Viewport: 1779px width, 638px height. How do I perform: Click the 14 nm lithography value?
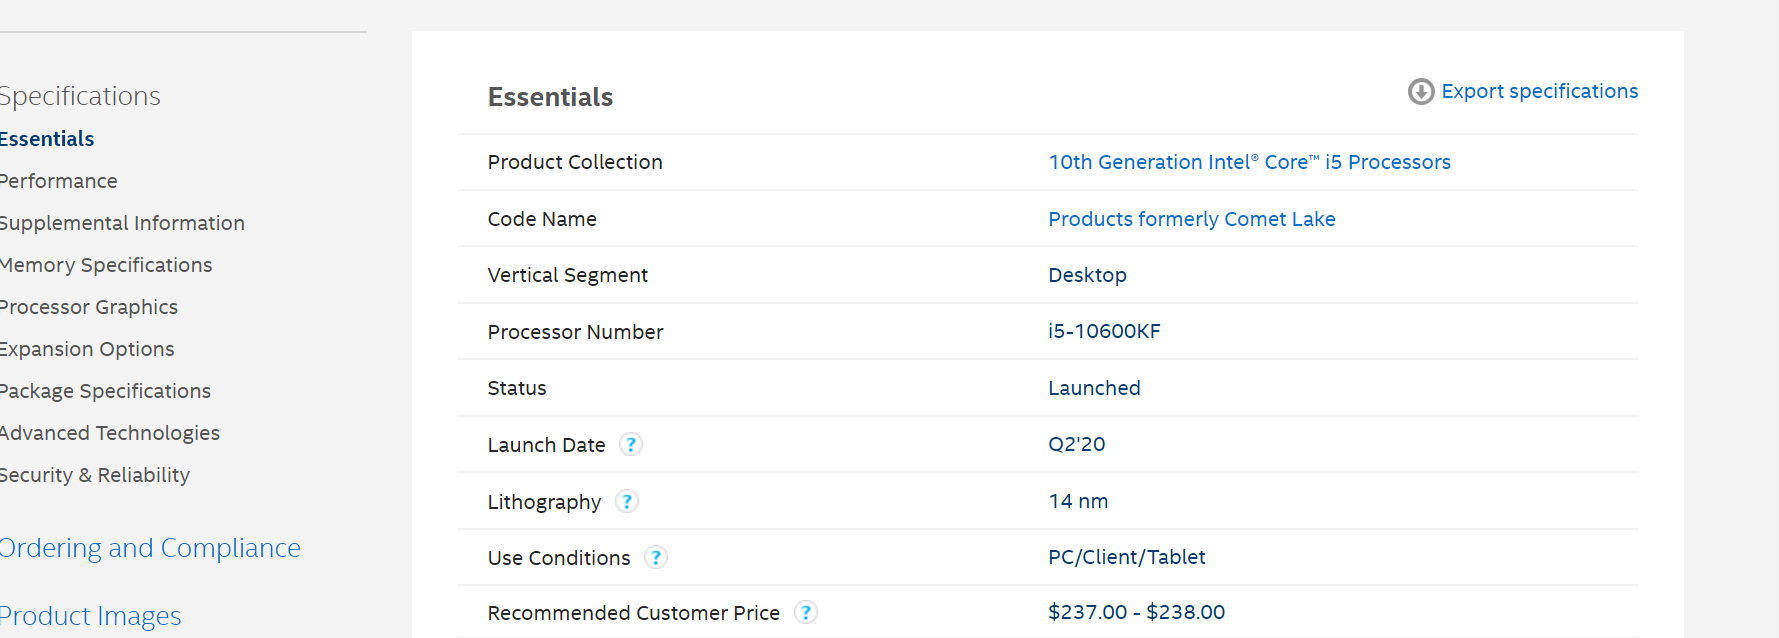point(1078,501)
